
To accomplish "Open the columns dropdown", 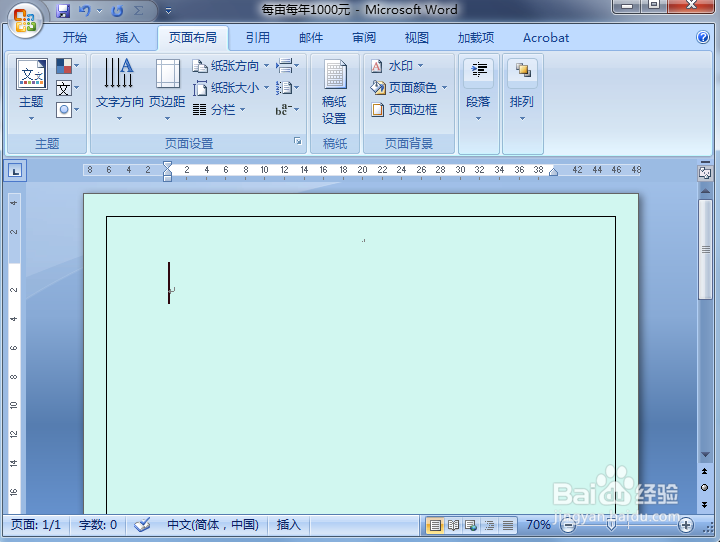I will click(219, 110).
